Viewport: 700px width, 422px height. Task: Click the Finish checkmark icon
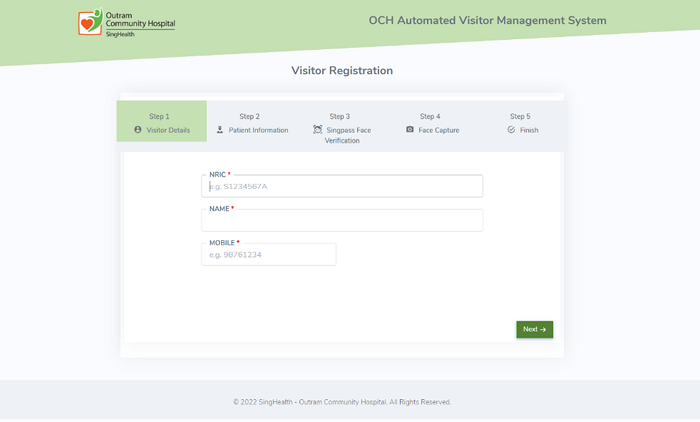[511, 130]
